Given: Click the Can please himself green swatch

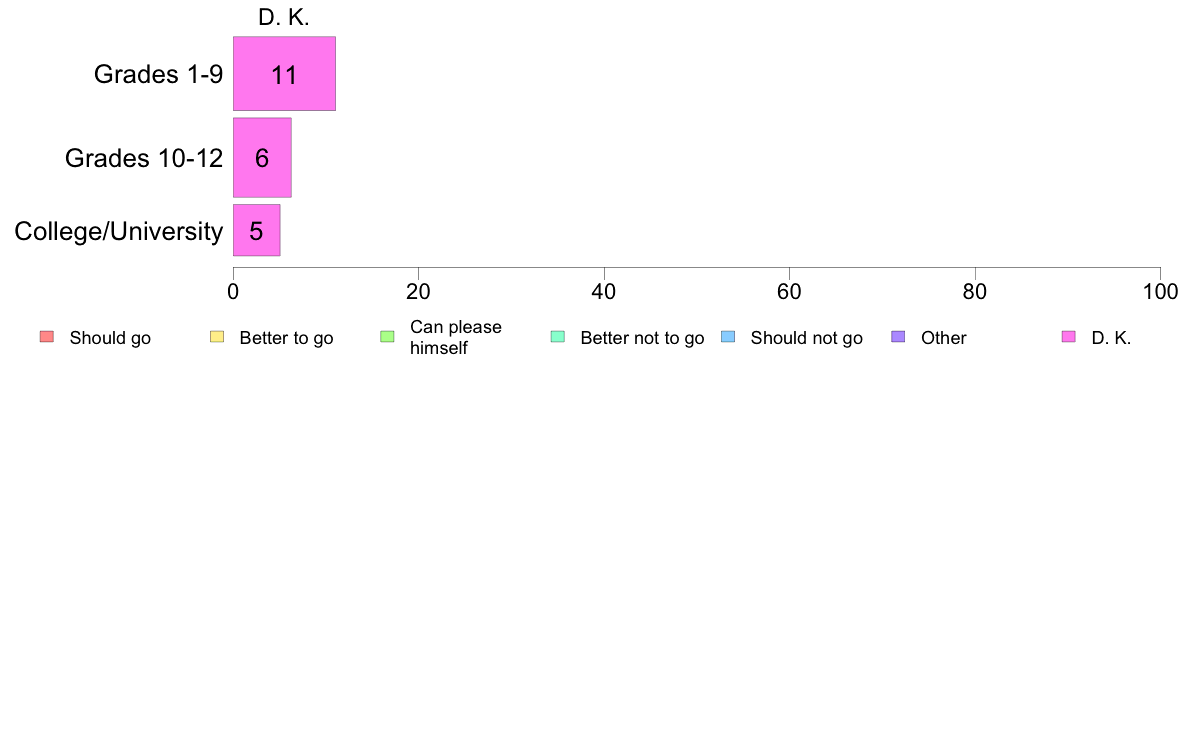Looking at the screenshot, I should 387,337.
